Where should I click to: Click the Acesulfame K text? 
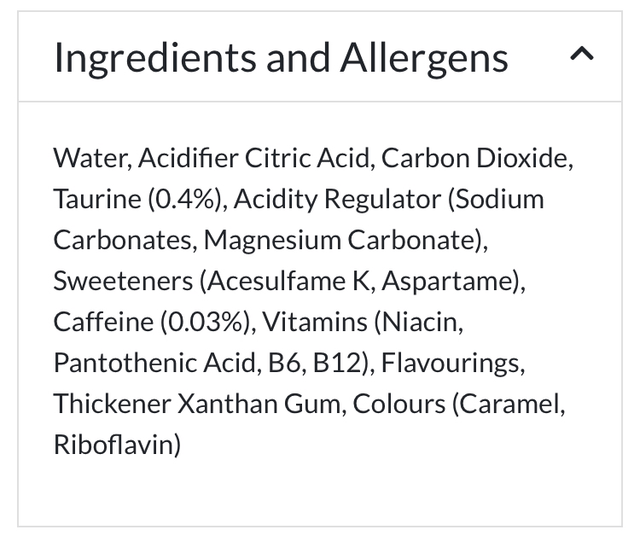(283, 281)
